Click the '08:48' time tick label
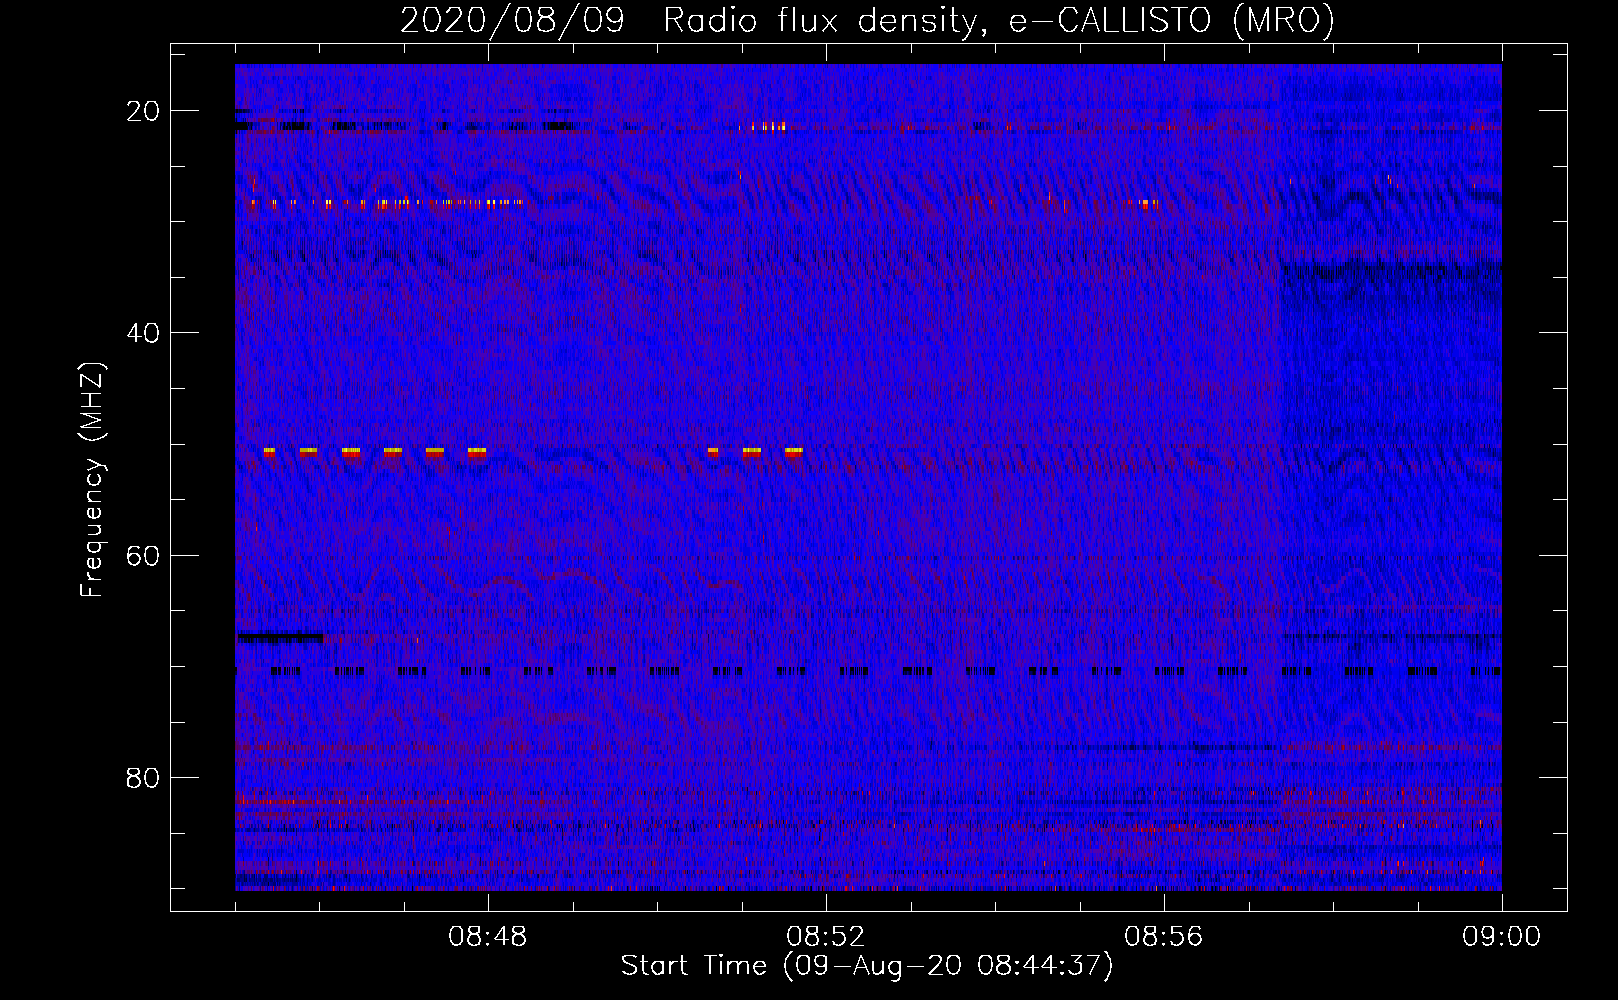Screen dimensions: 1618x1000 click(x=488, y=937)
